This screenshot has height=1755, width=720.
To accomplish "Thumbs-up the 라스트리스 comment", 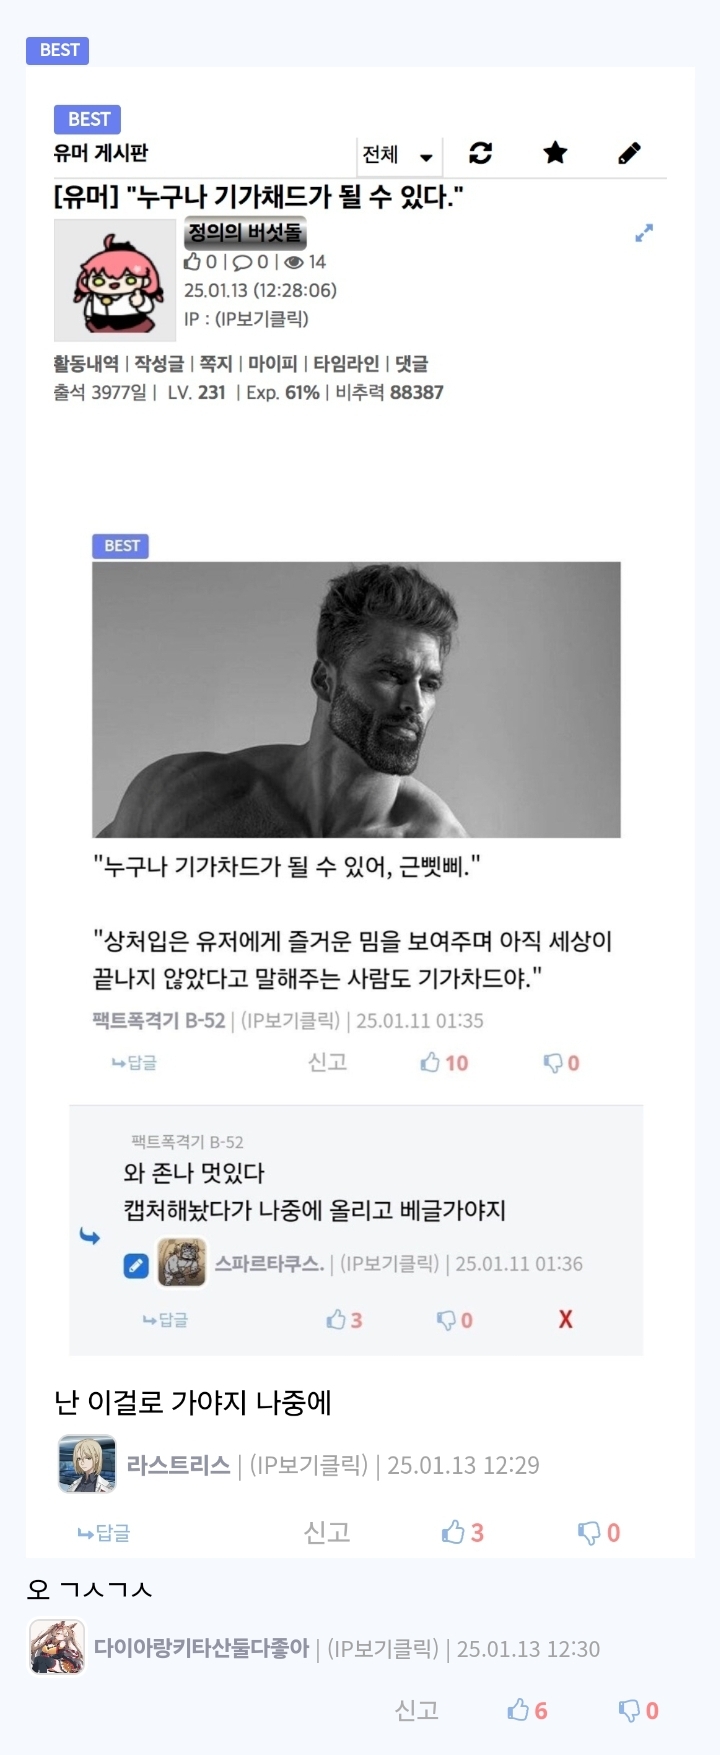I will (463, 1532).
